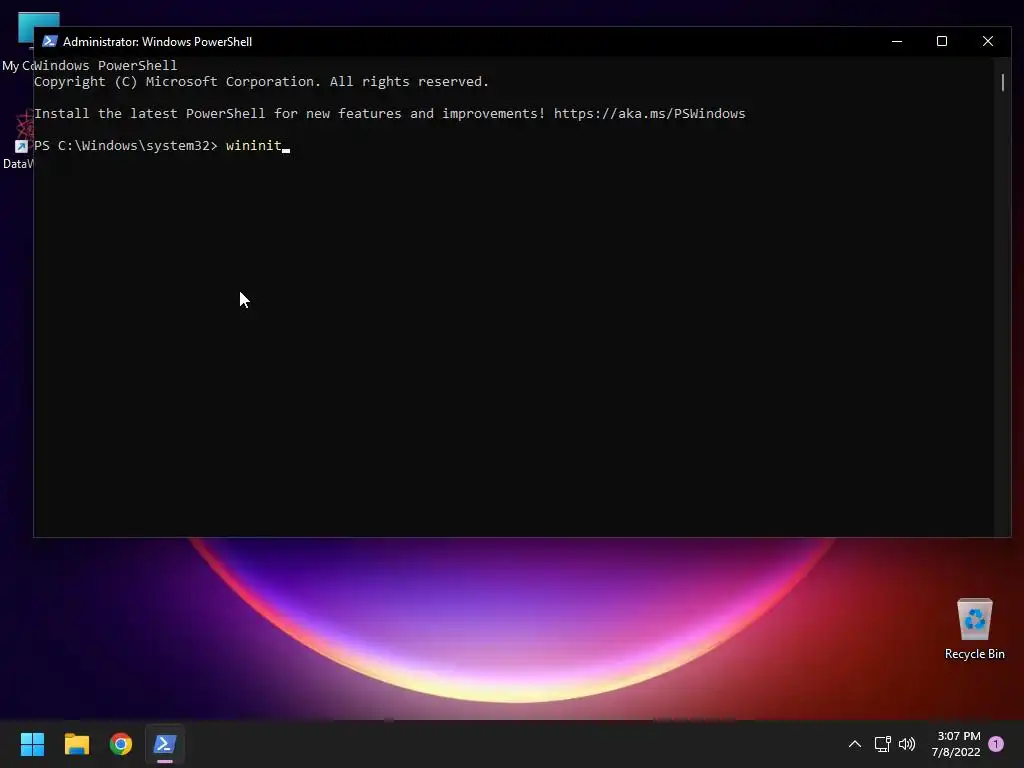Viewport: 1024px width, 768px height.
Task: Close the PowerShell window
Action: point(987,41)
